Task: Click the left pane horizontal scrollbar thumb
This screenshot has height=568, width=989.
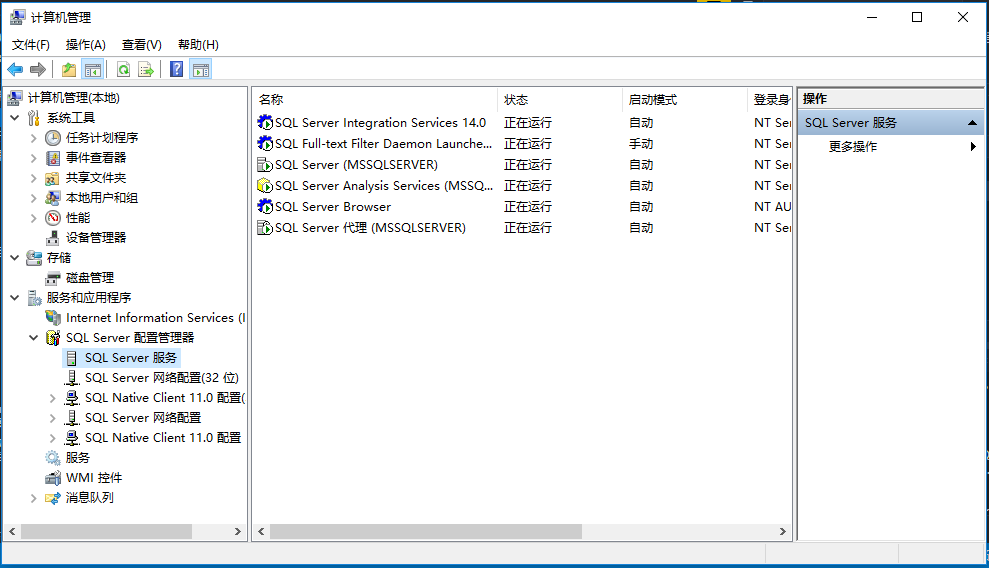Action: [106, 531]
